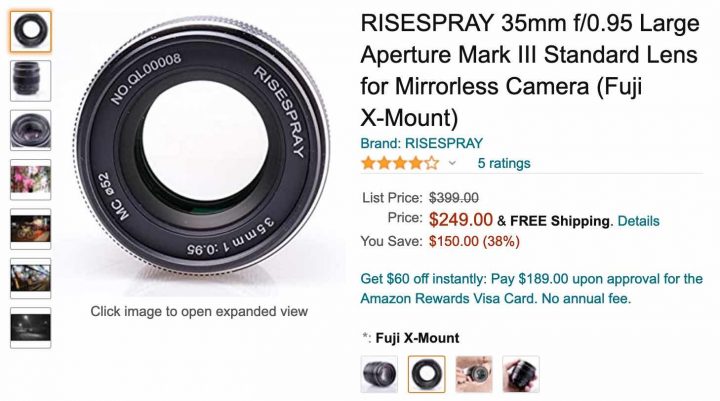Click the $249.00 price text

461,220
